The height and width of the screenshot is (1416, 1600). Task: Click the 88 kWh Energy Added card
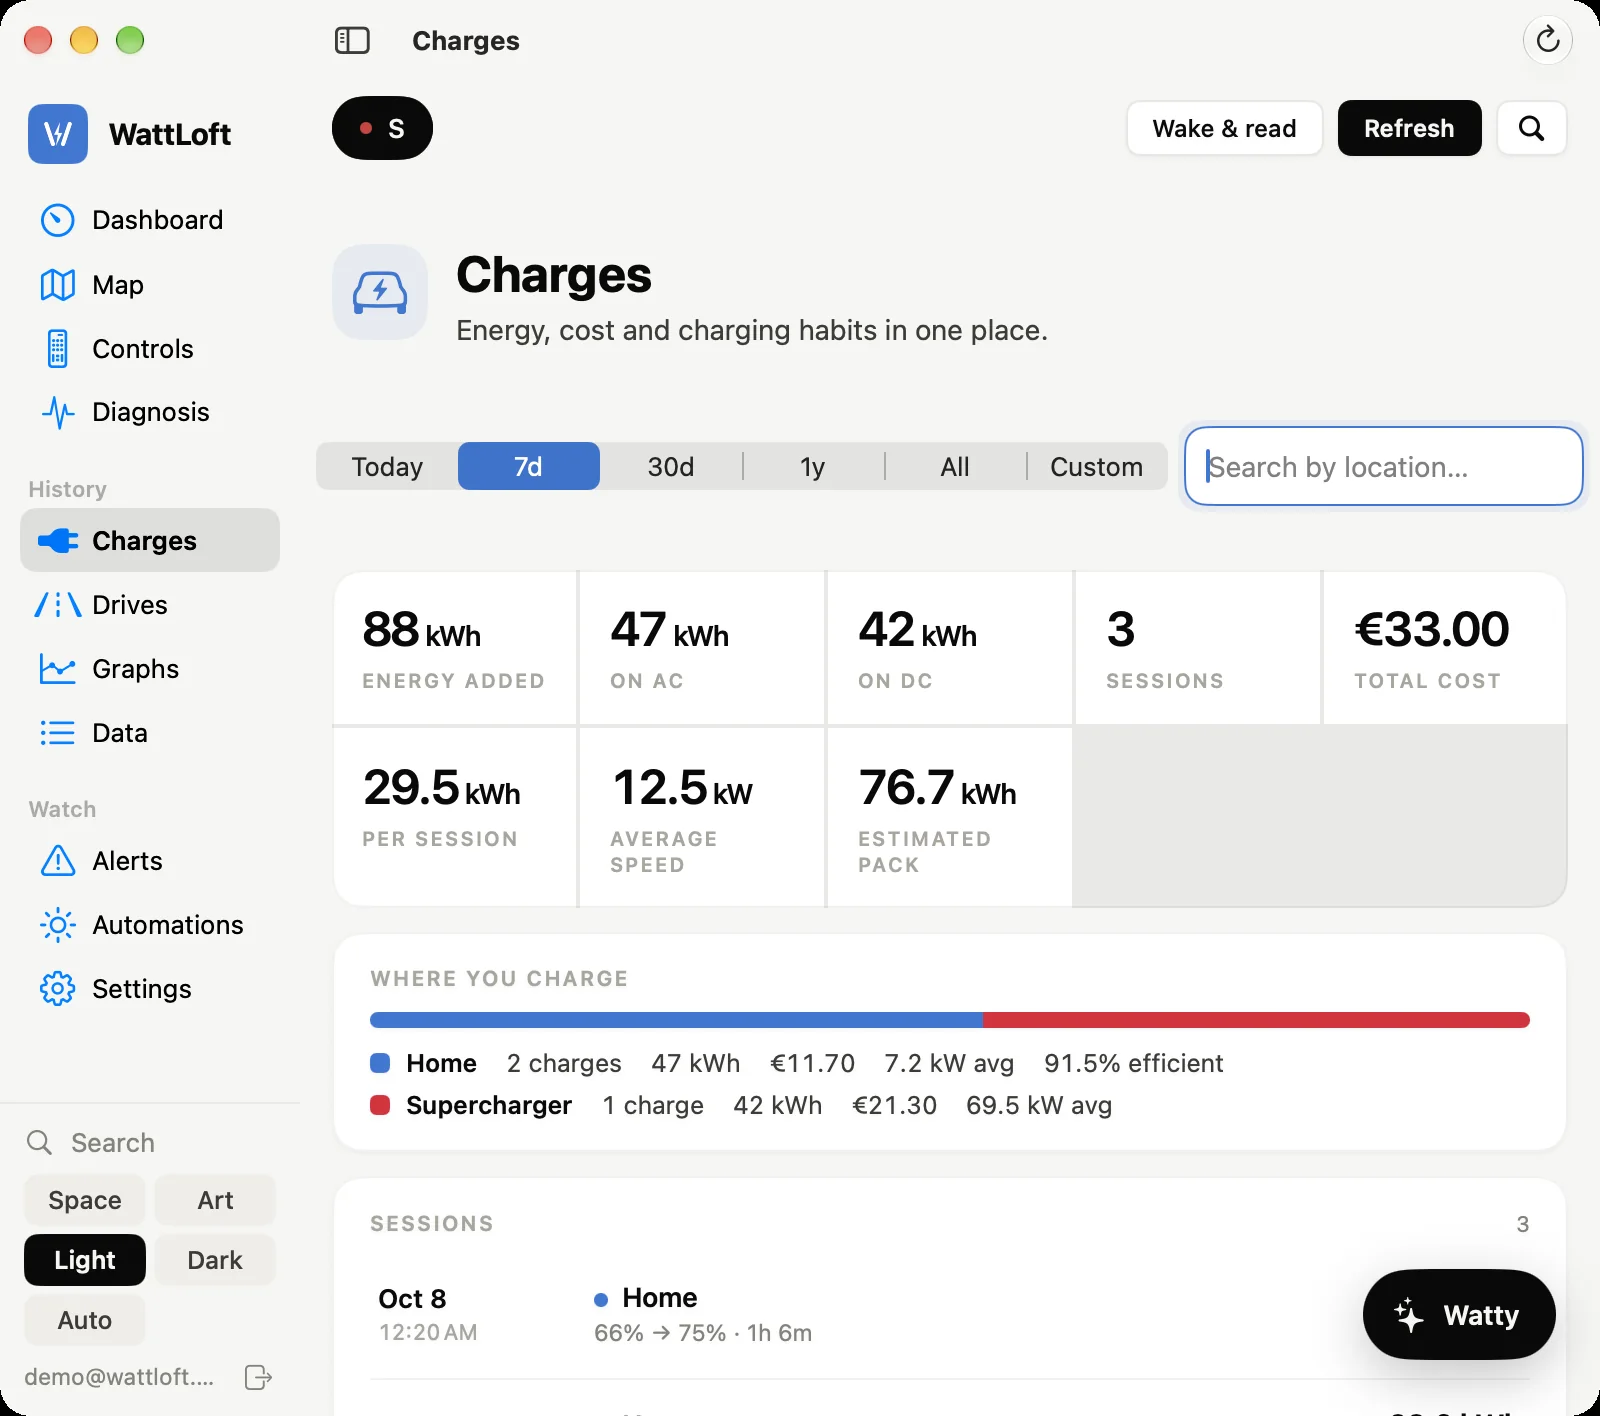click(455, 648)
